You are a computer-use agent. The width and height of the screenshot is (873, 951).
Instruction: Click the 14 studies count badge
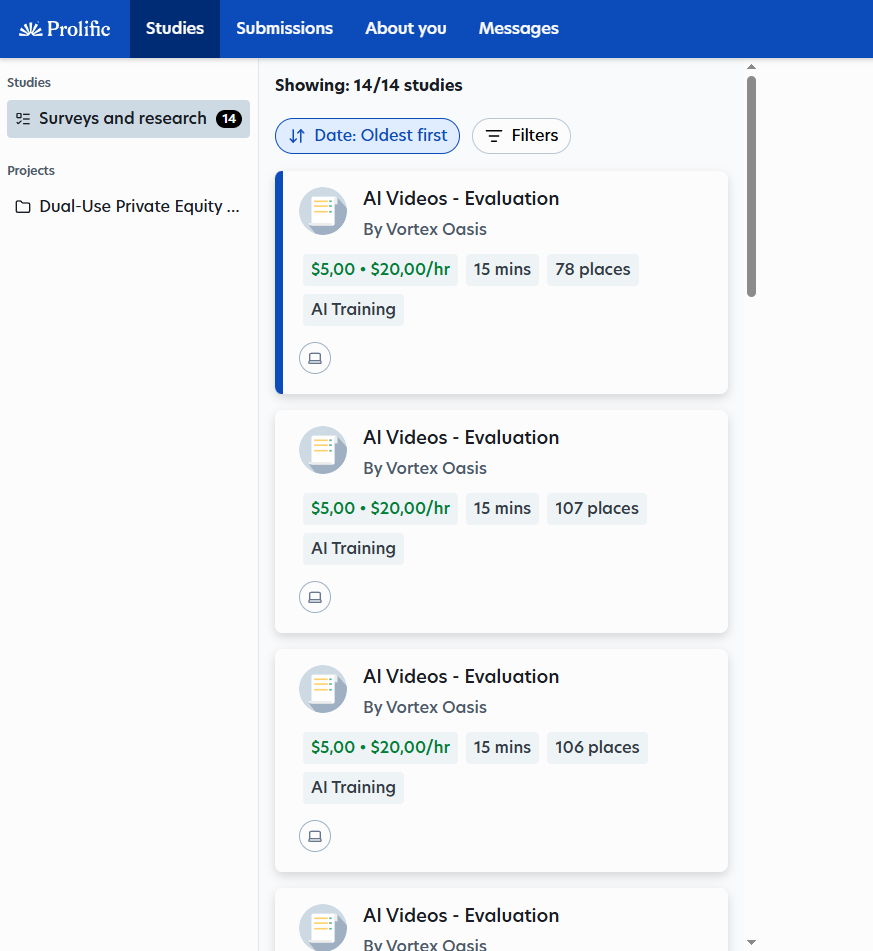[x=229, y=119]
